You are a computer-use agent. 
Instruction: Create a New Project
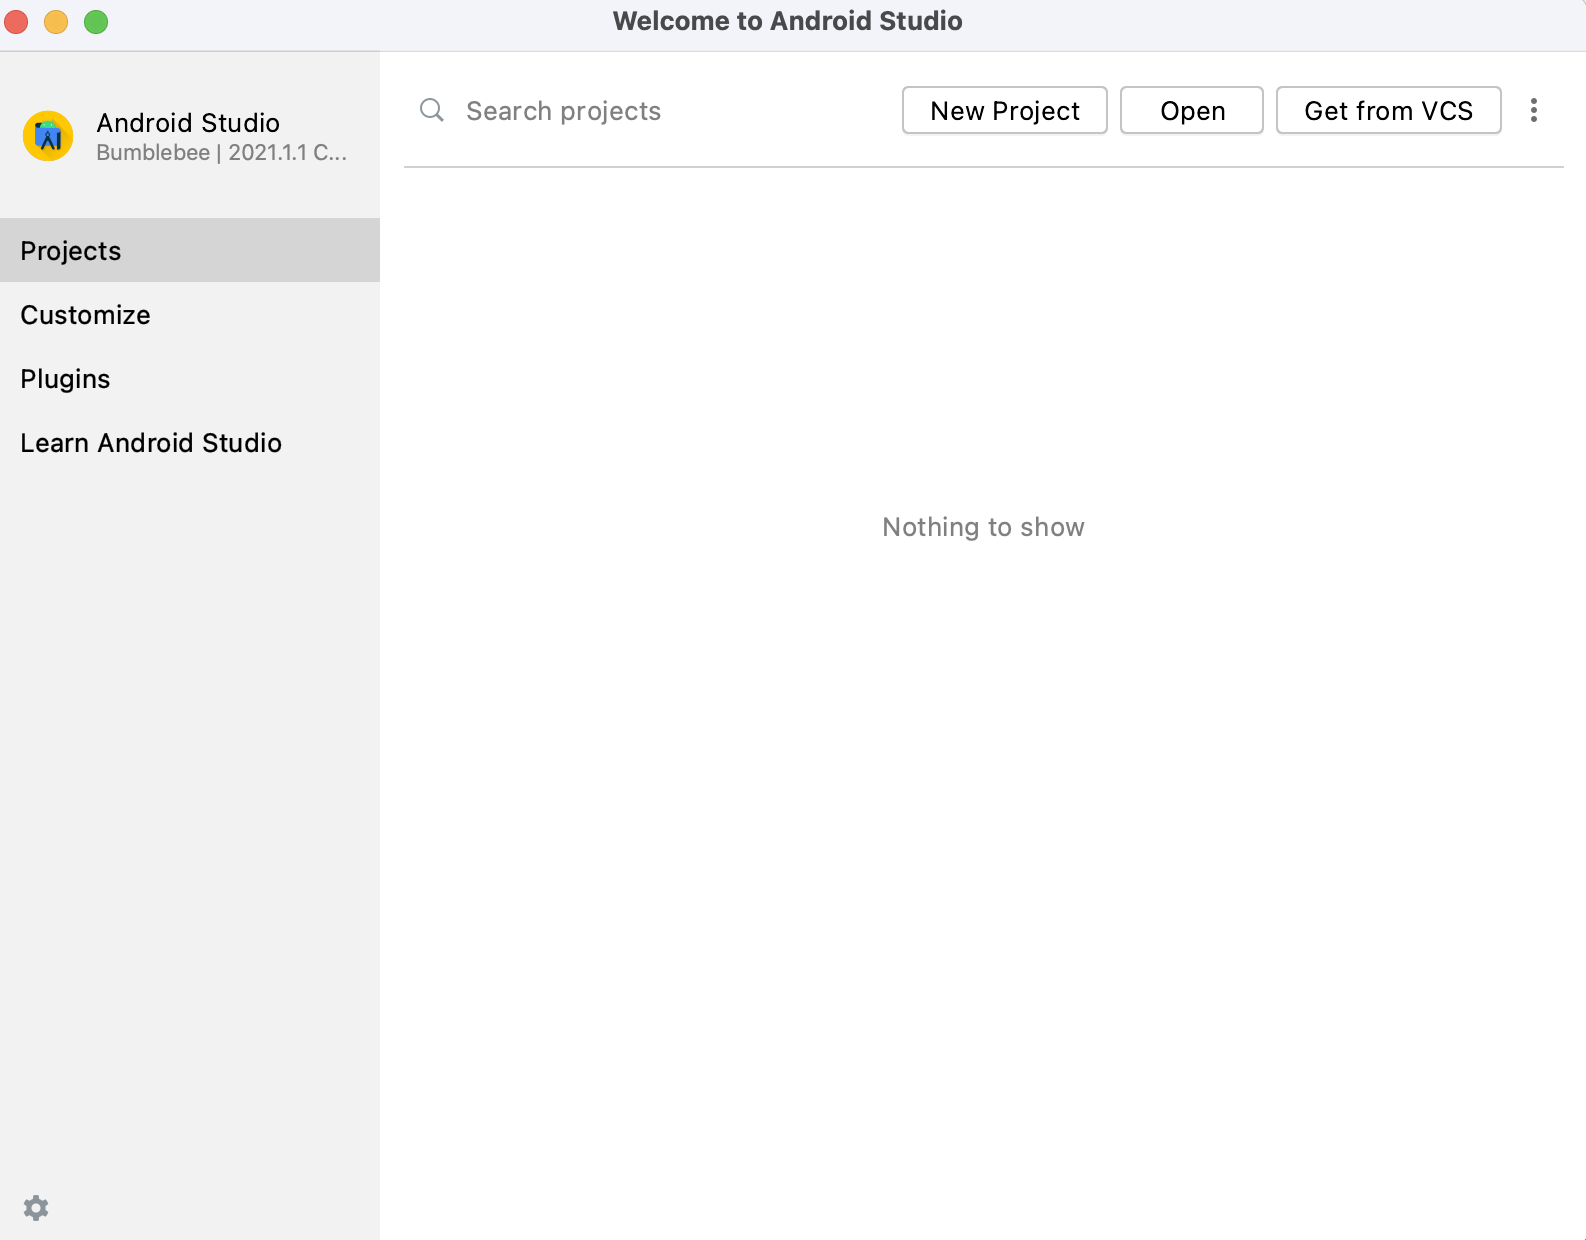1005,110
